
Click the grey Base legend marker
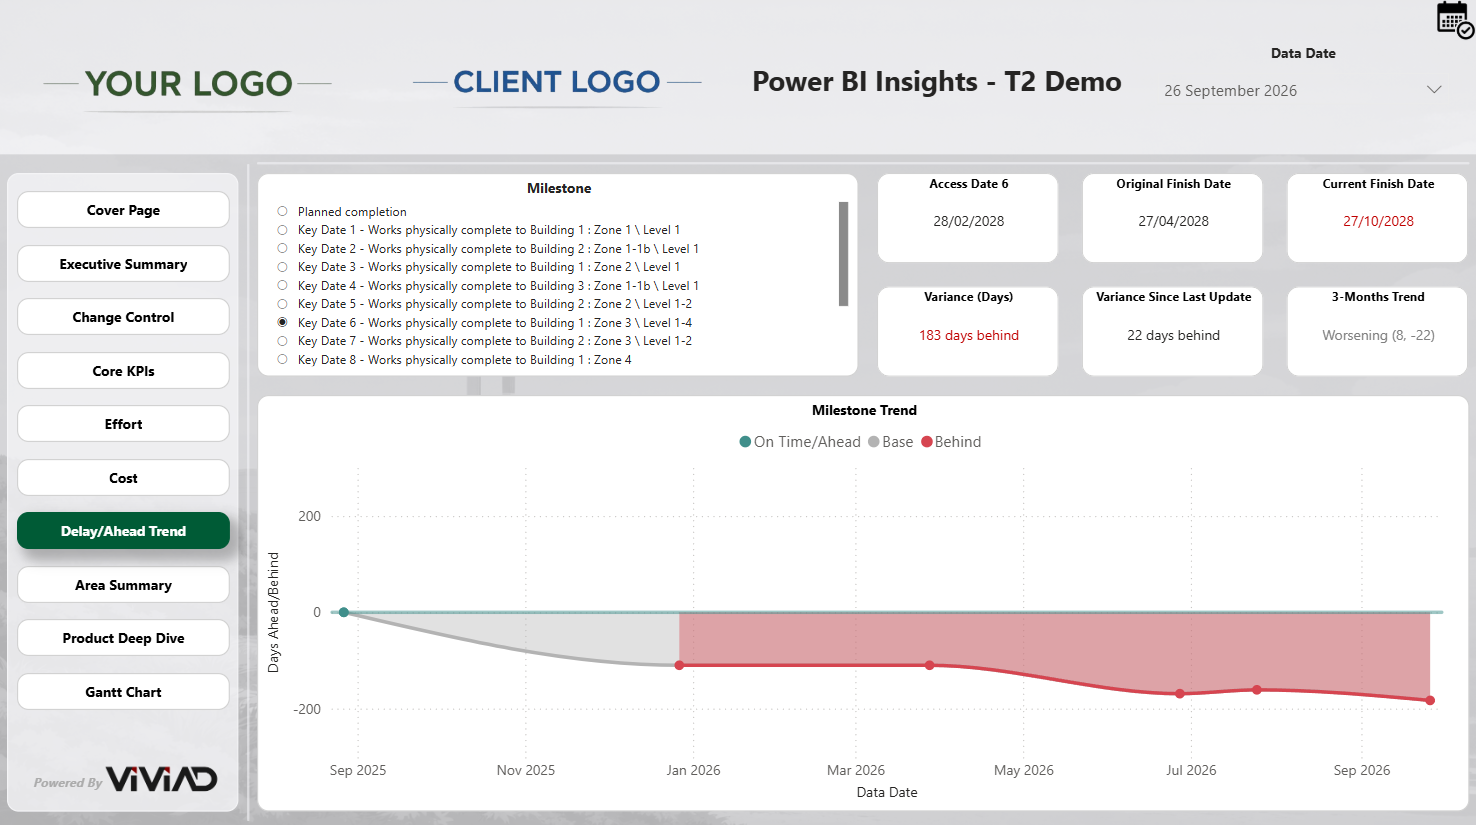click(x=874, y=442)
